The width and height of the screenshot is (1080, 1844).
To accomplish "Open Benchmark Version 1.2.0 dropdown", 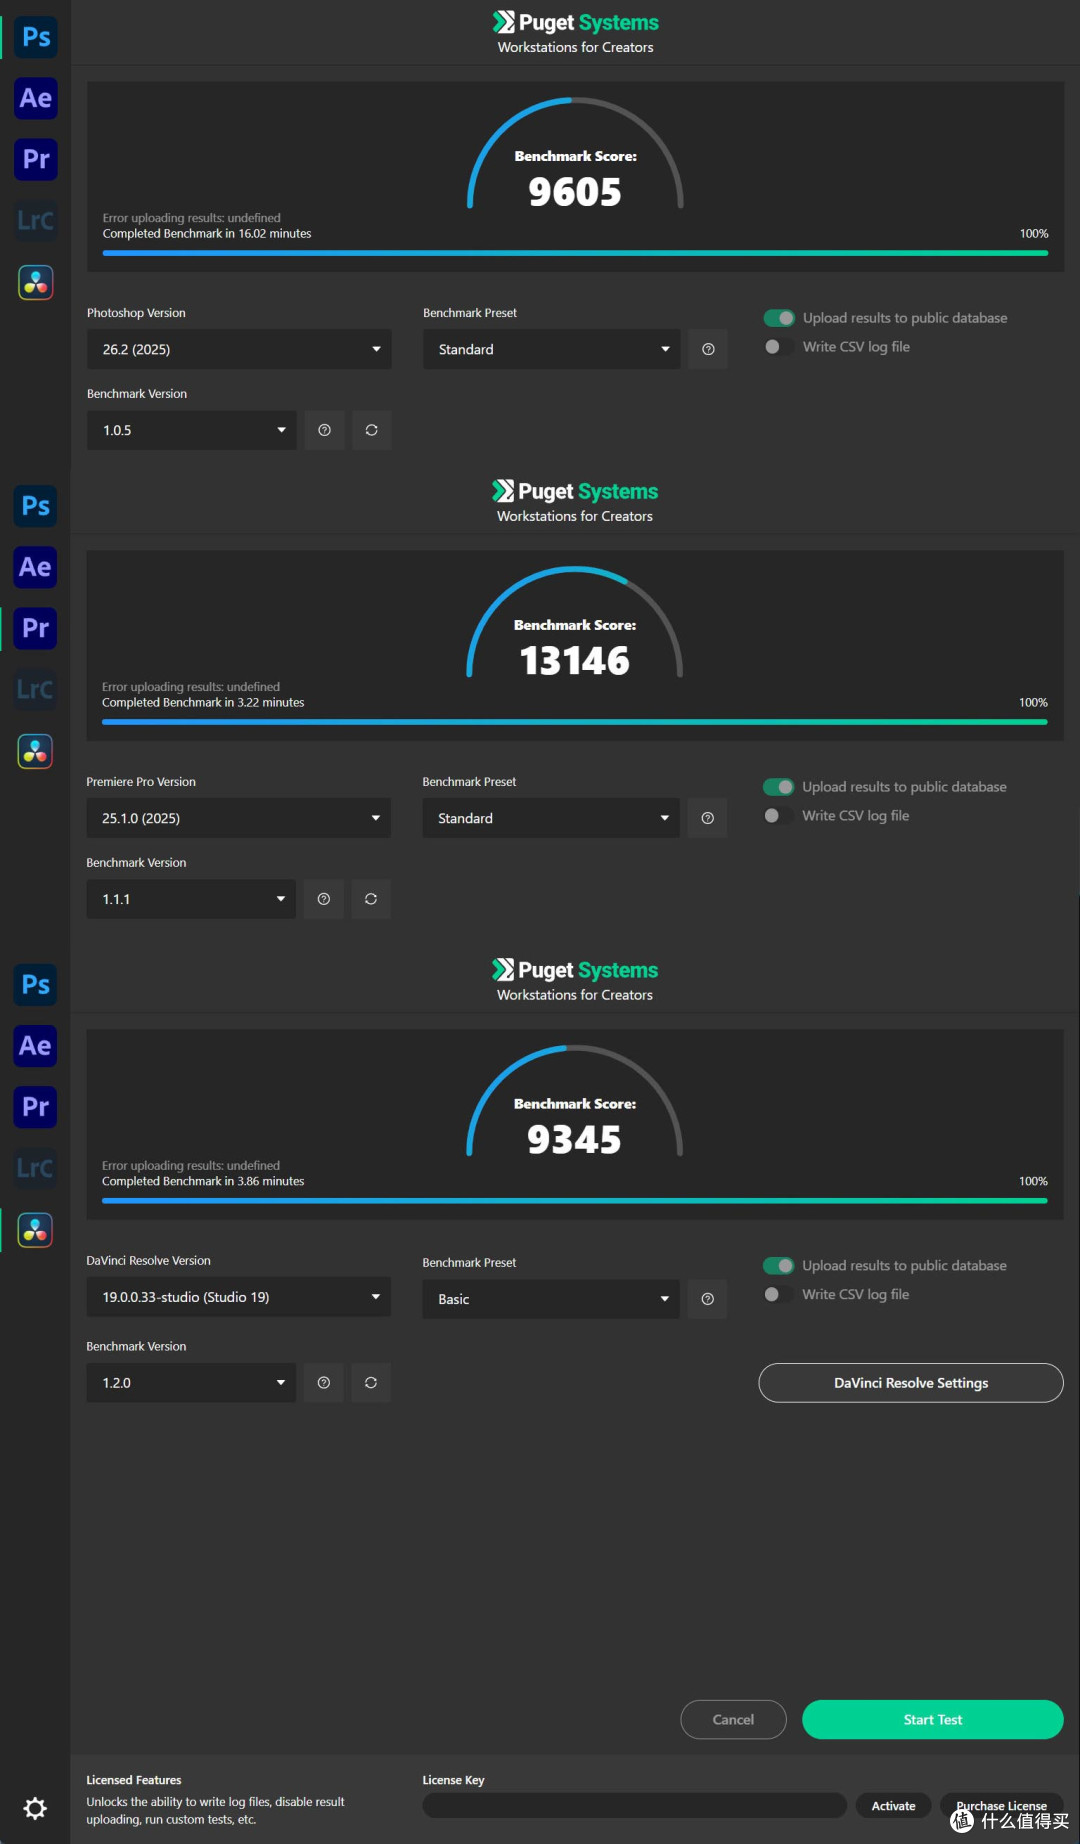I will pyautogui.click(x=191, y=1383).
